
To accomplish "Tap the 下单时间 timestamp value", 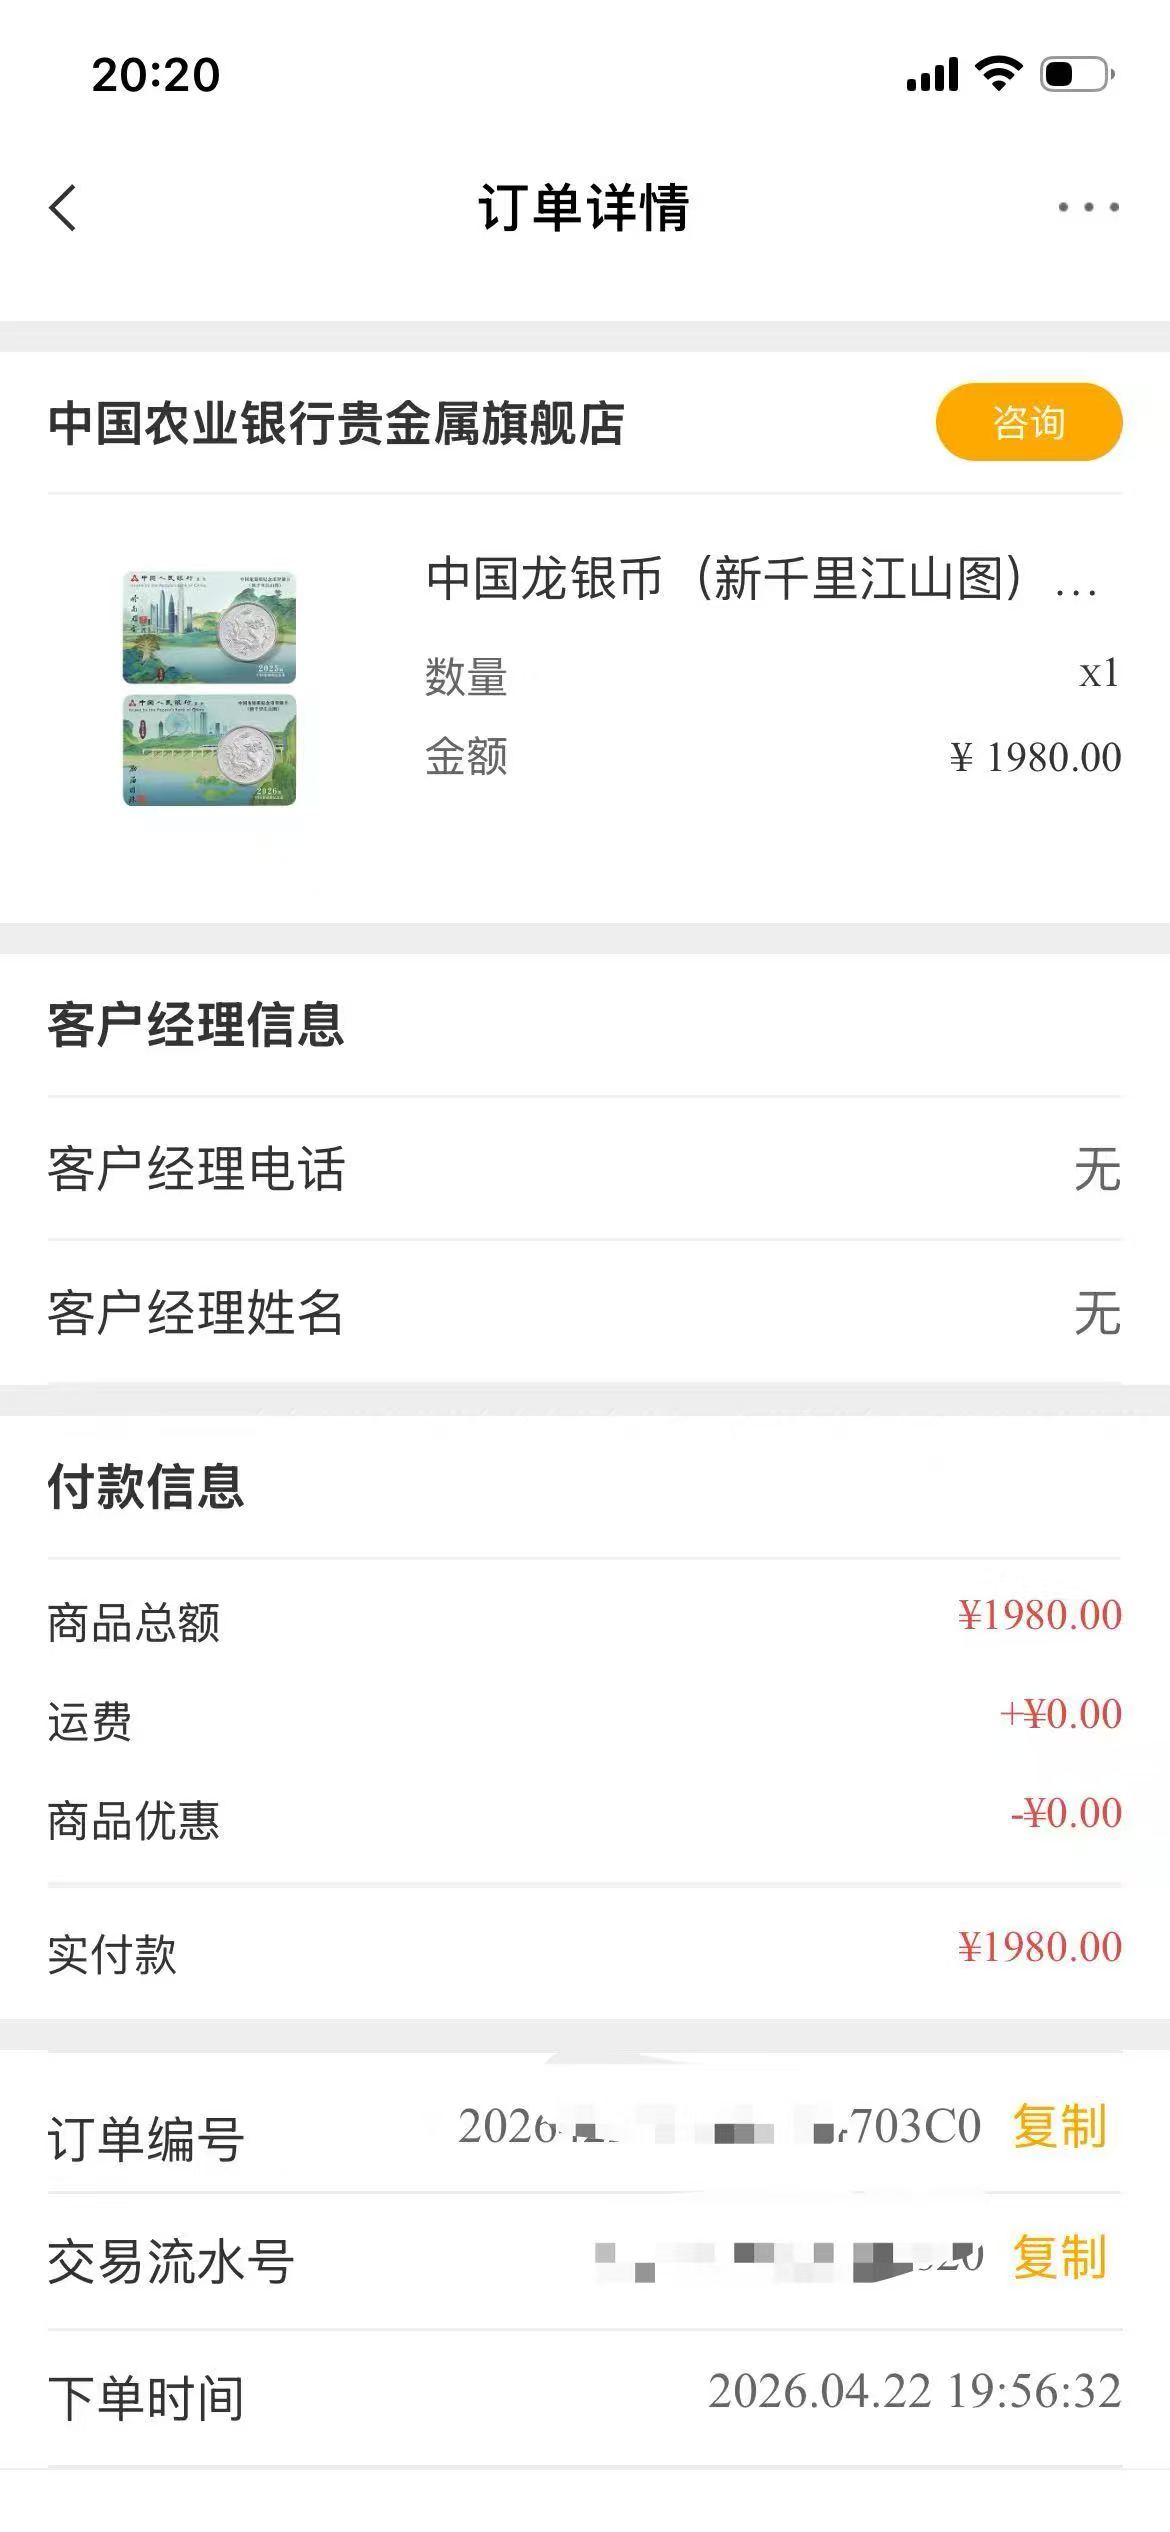I will click(x=914, y=2392).
